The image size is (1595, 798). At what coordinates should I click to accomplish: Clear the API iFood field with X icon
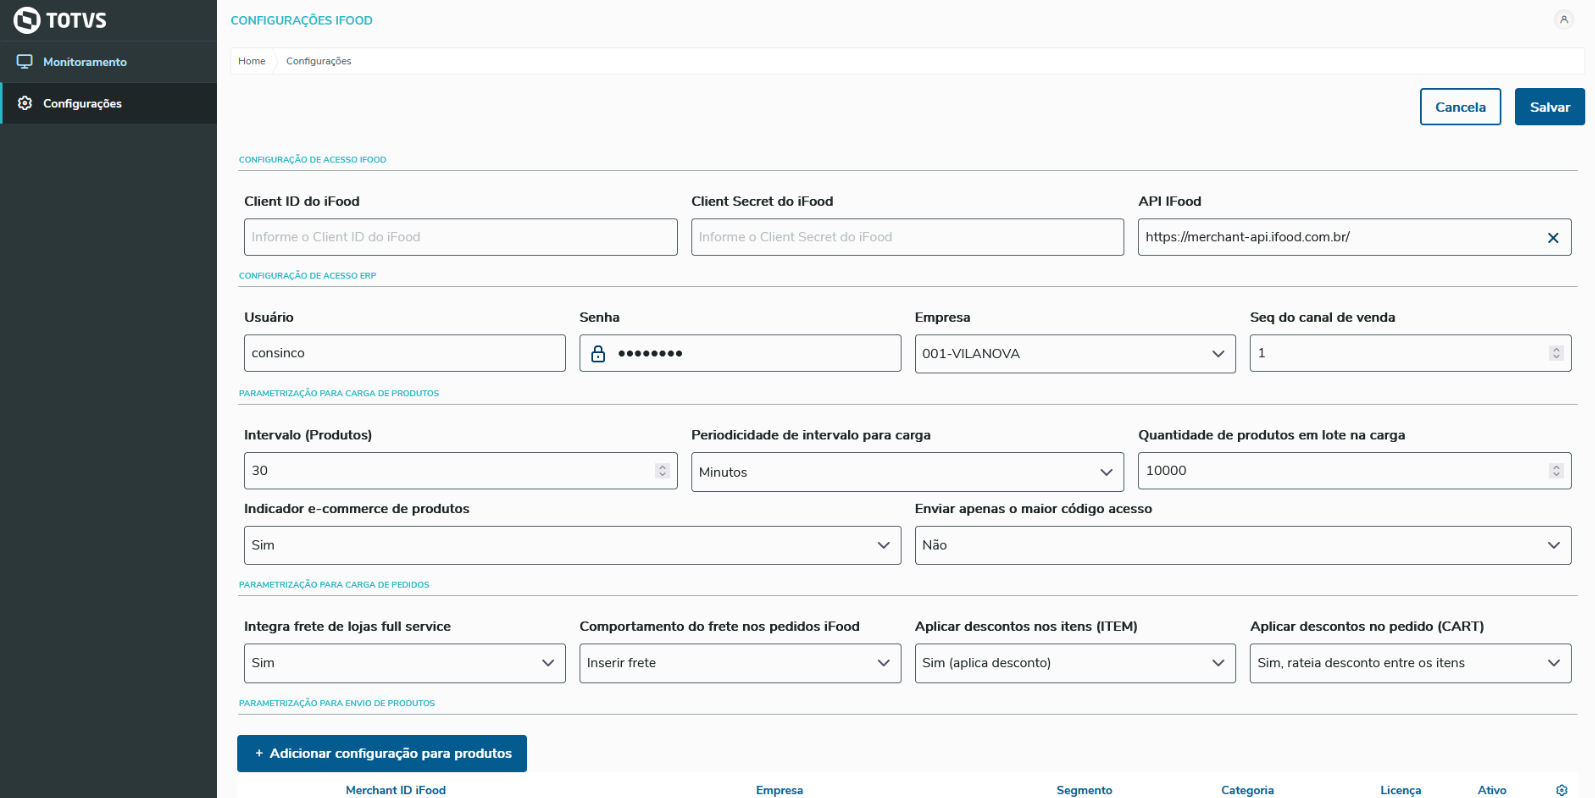coord(1553,238)
